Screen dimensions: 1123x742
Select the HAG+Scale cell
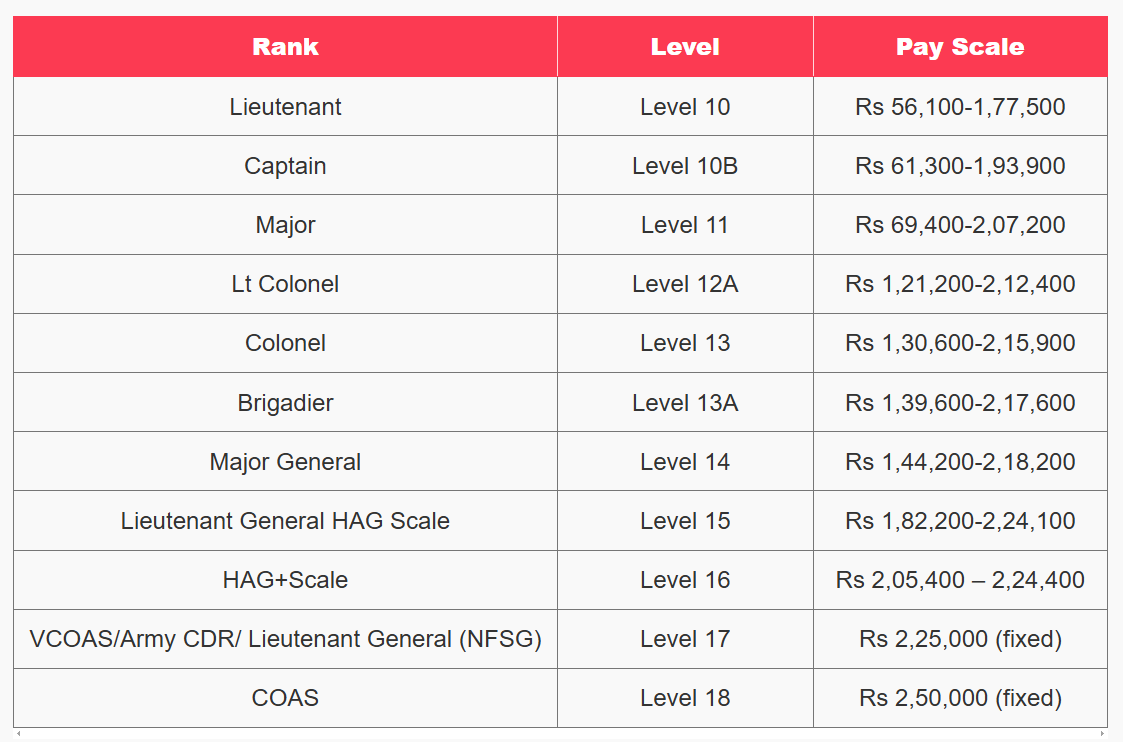point(285,579)
